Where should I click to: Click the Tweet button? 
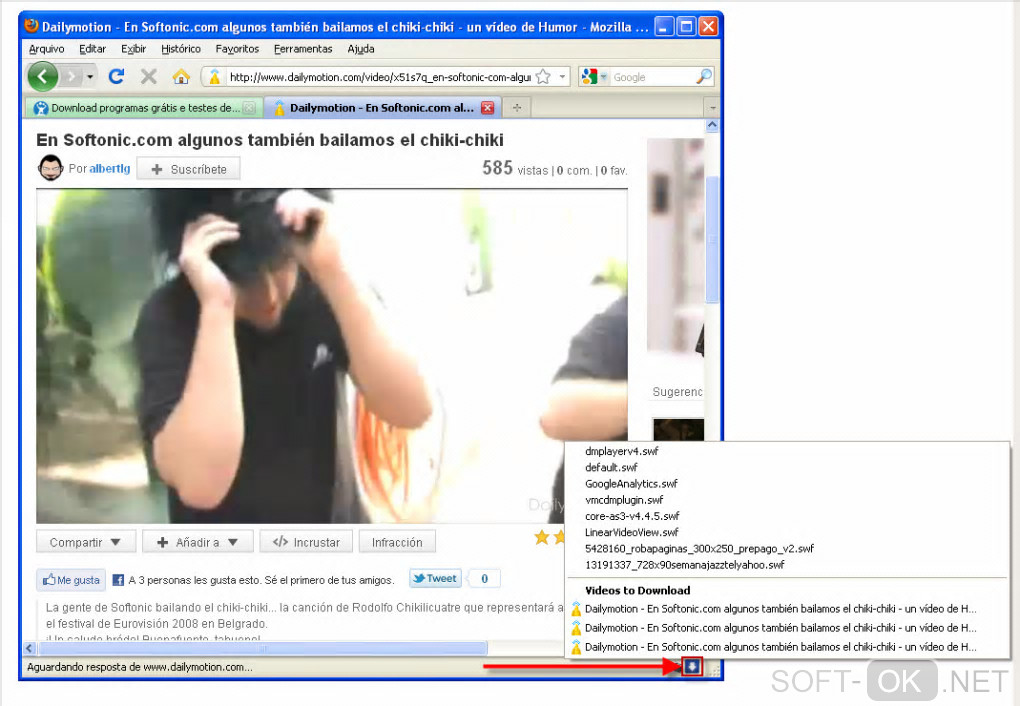[435, 578]
